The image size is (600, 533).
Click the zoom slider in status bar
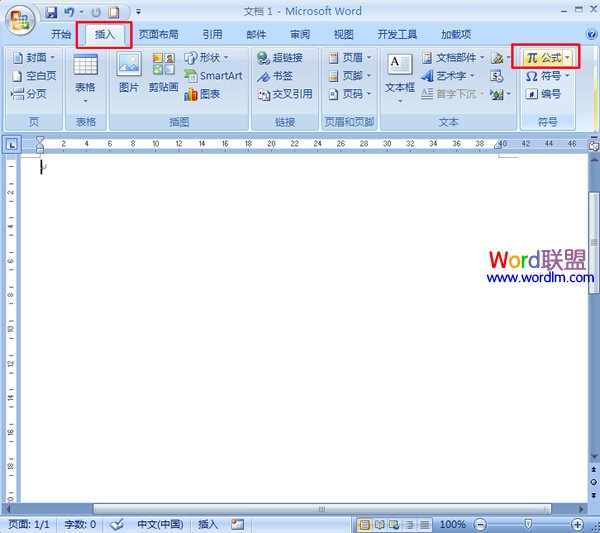(528, 524)
